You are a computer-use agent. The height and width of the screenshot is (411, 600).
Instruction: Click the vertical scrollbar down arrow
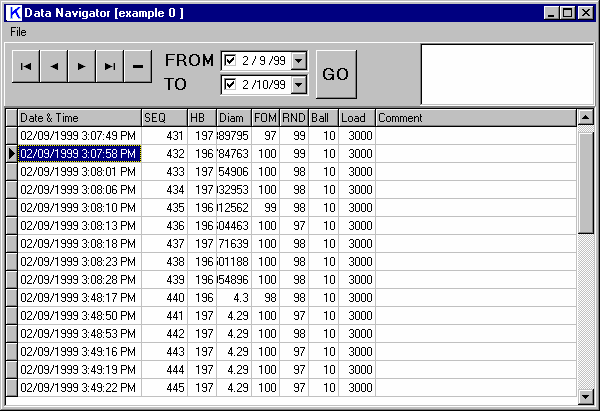click(585, 395)
